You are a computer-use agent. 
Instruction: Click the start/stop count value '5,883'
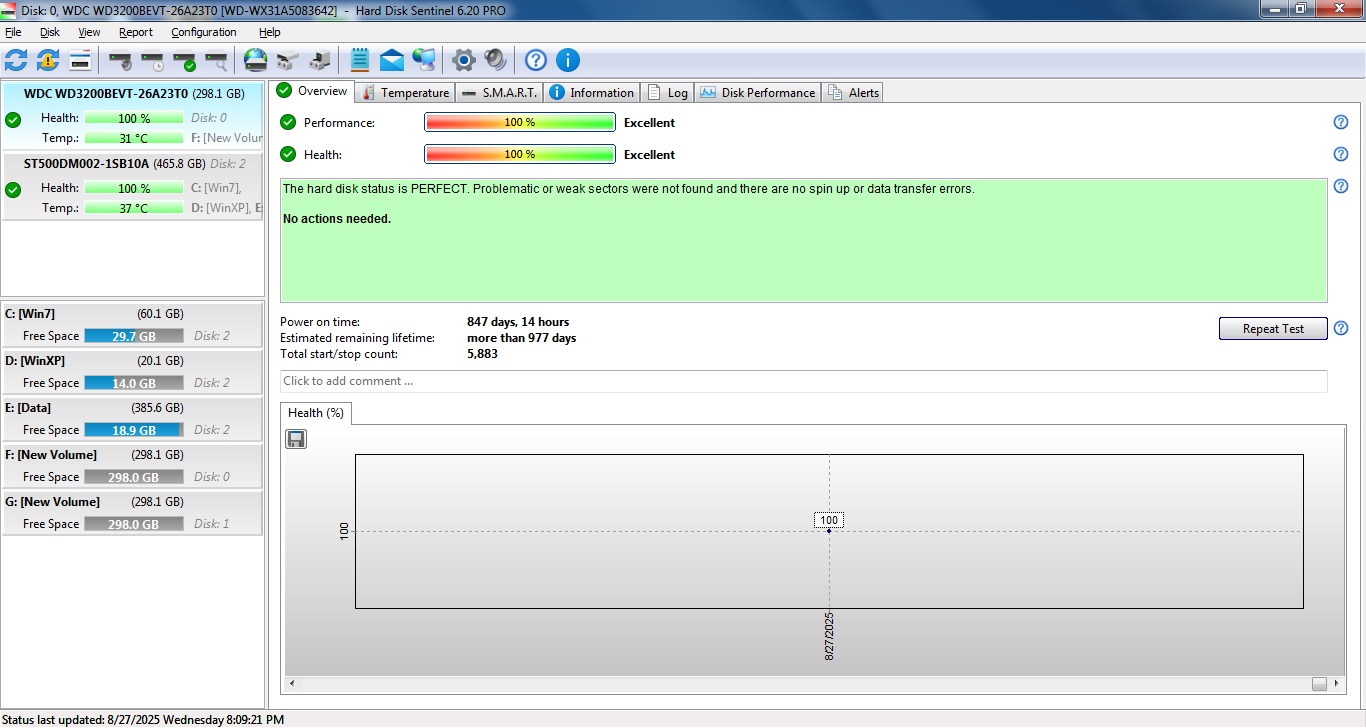point(482,354)
